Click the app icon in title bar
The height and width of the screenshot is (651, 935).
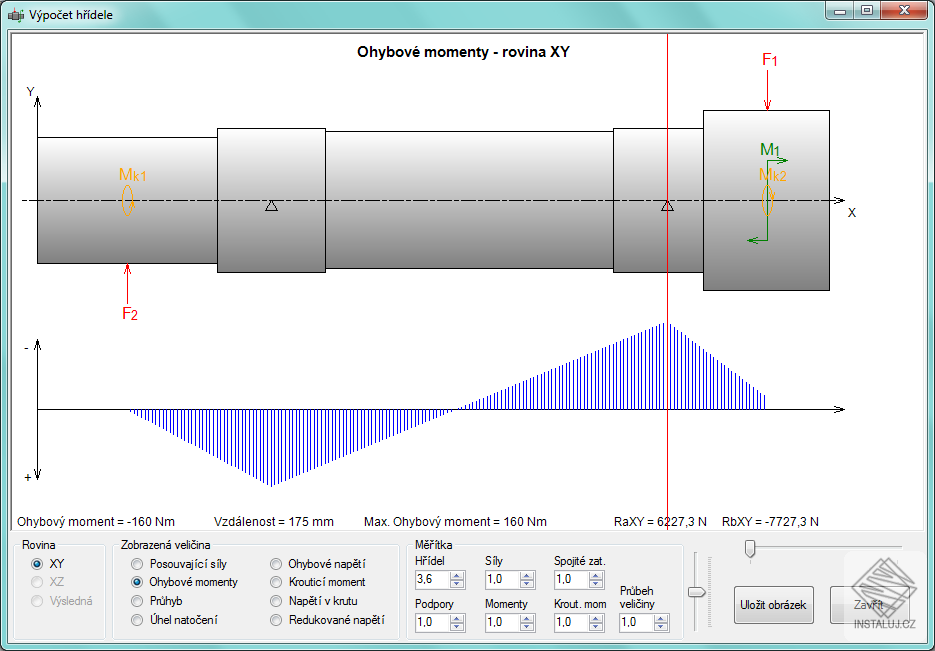[15, 15]
